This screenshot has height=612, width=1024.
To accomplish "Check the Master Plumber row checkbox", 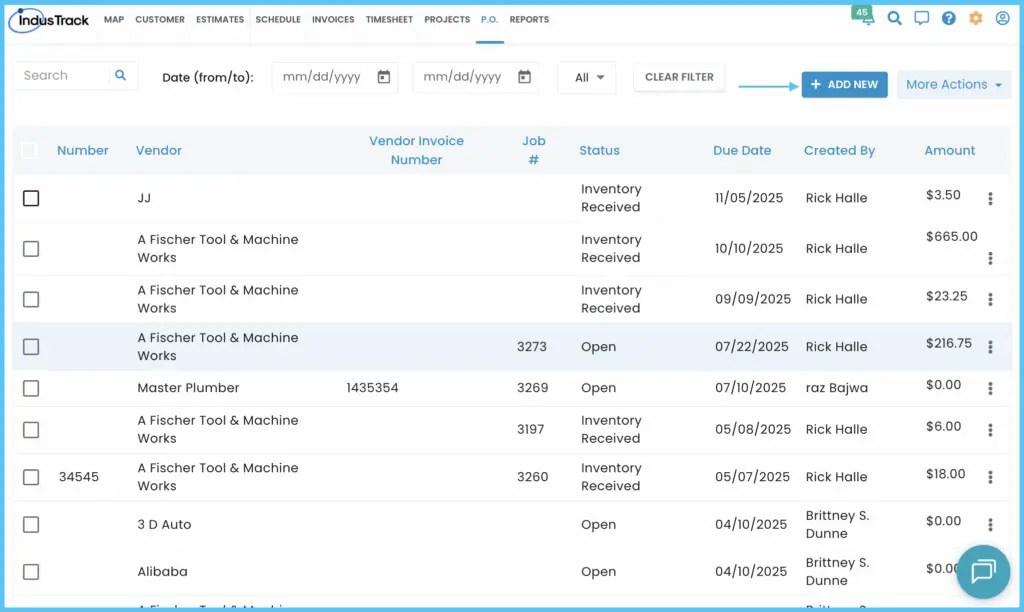I will (31, 388).
